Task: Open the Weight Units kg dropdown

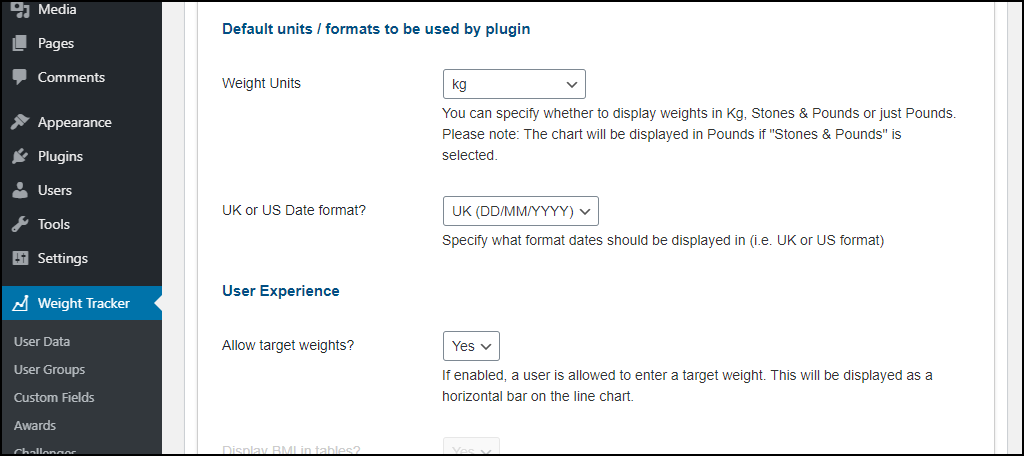Action: click(x=514, y=84)
